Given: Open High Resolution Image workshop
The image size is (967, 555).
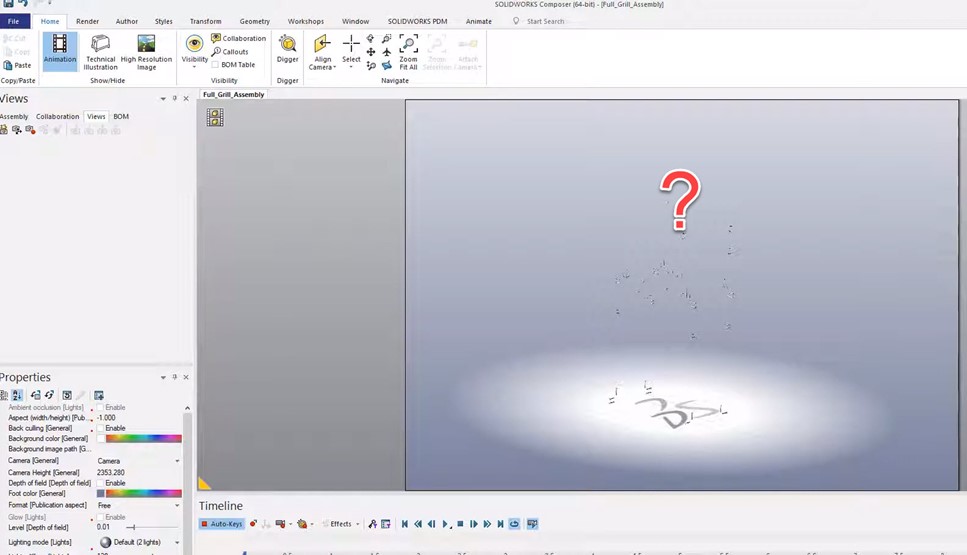Looking at the screenshot, I should point(146,52).
